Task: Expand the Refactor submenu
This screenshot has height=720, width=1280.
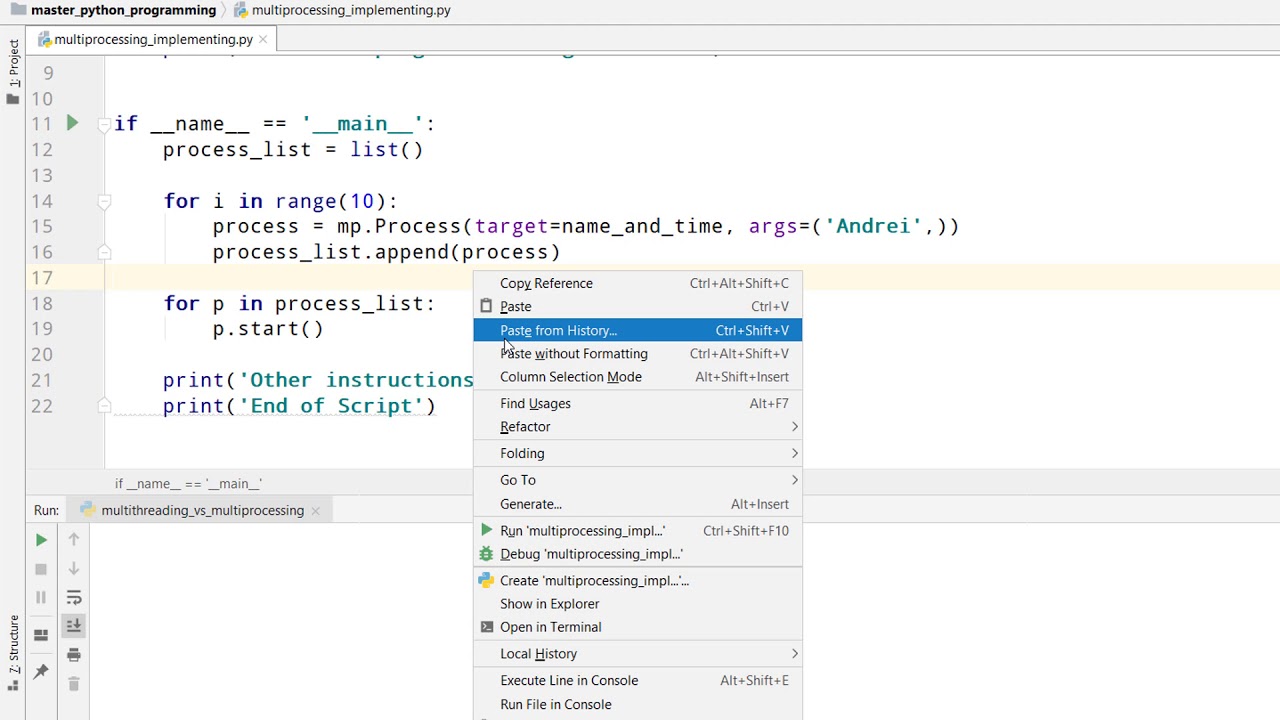Action: [x=637, y=426]
